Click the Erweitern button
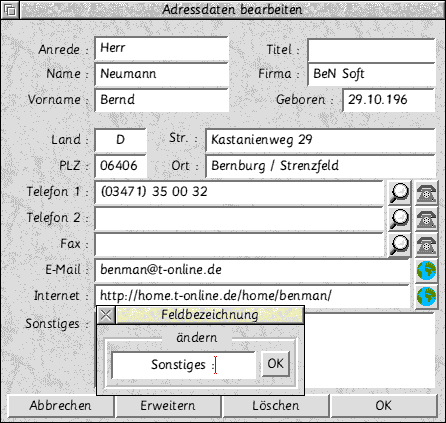 [168, 406]
